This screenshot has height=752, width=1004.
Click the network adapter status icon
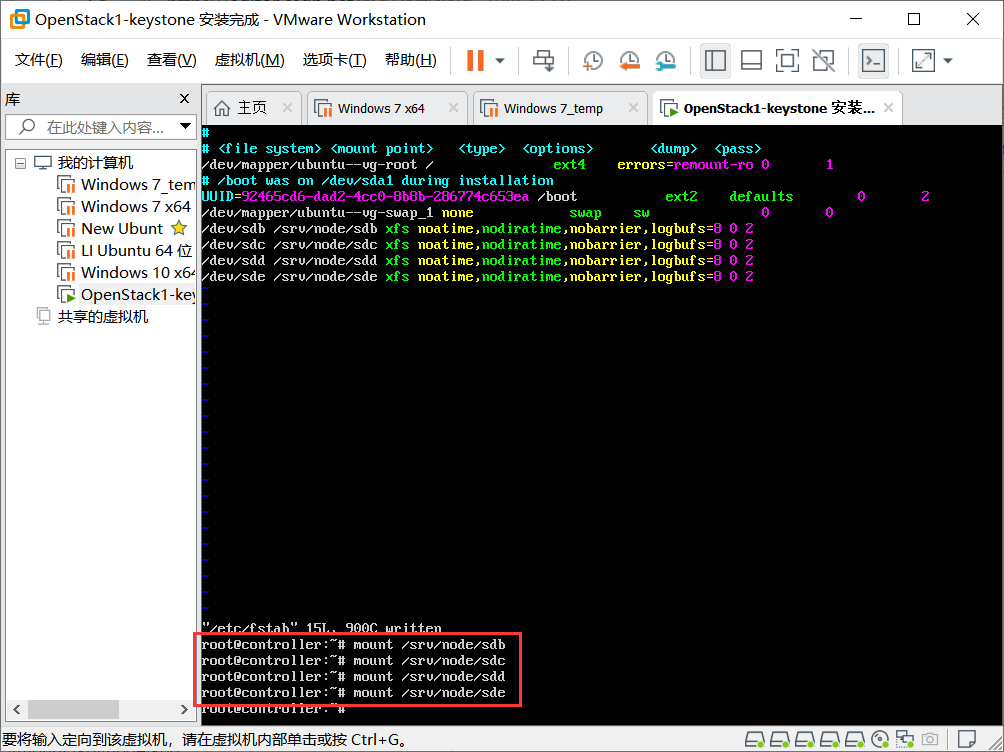[905, 740]
